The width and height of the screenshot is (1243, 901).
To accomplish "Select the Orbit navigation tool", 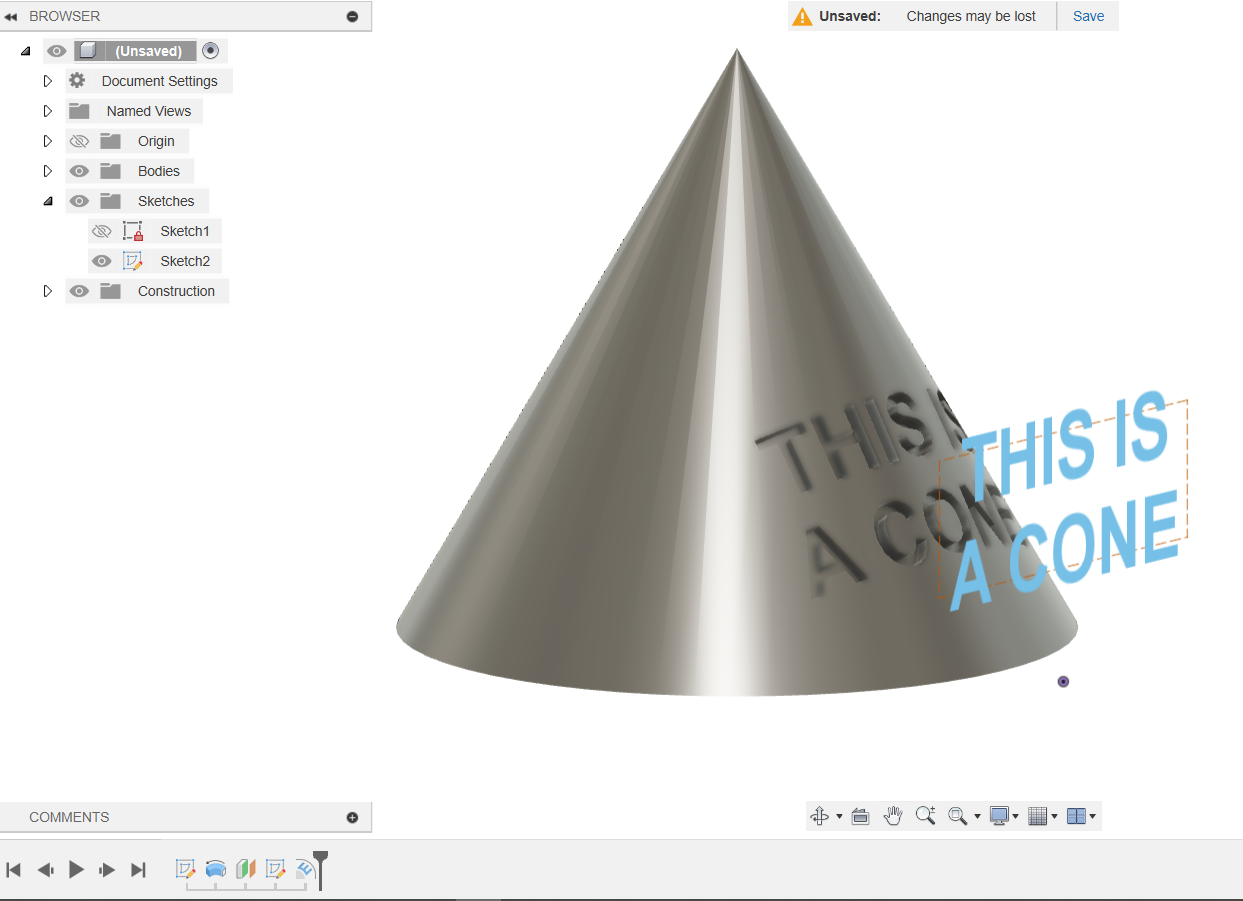I will [820, 816].
